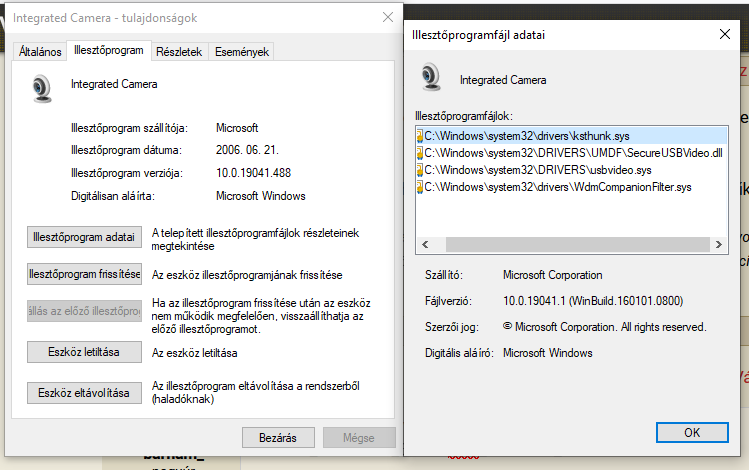
Task: Click the file icon beside SecureUSBVideo.dll
Action: click(x=420, y=153)
